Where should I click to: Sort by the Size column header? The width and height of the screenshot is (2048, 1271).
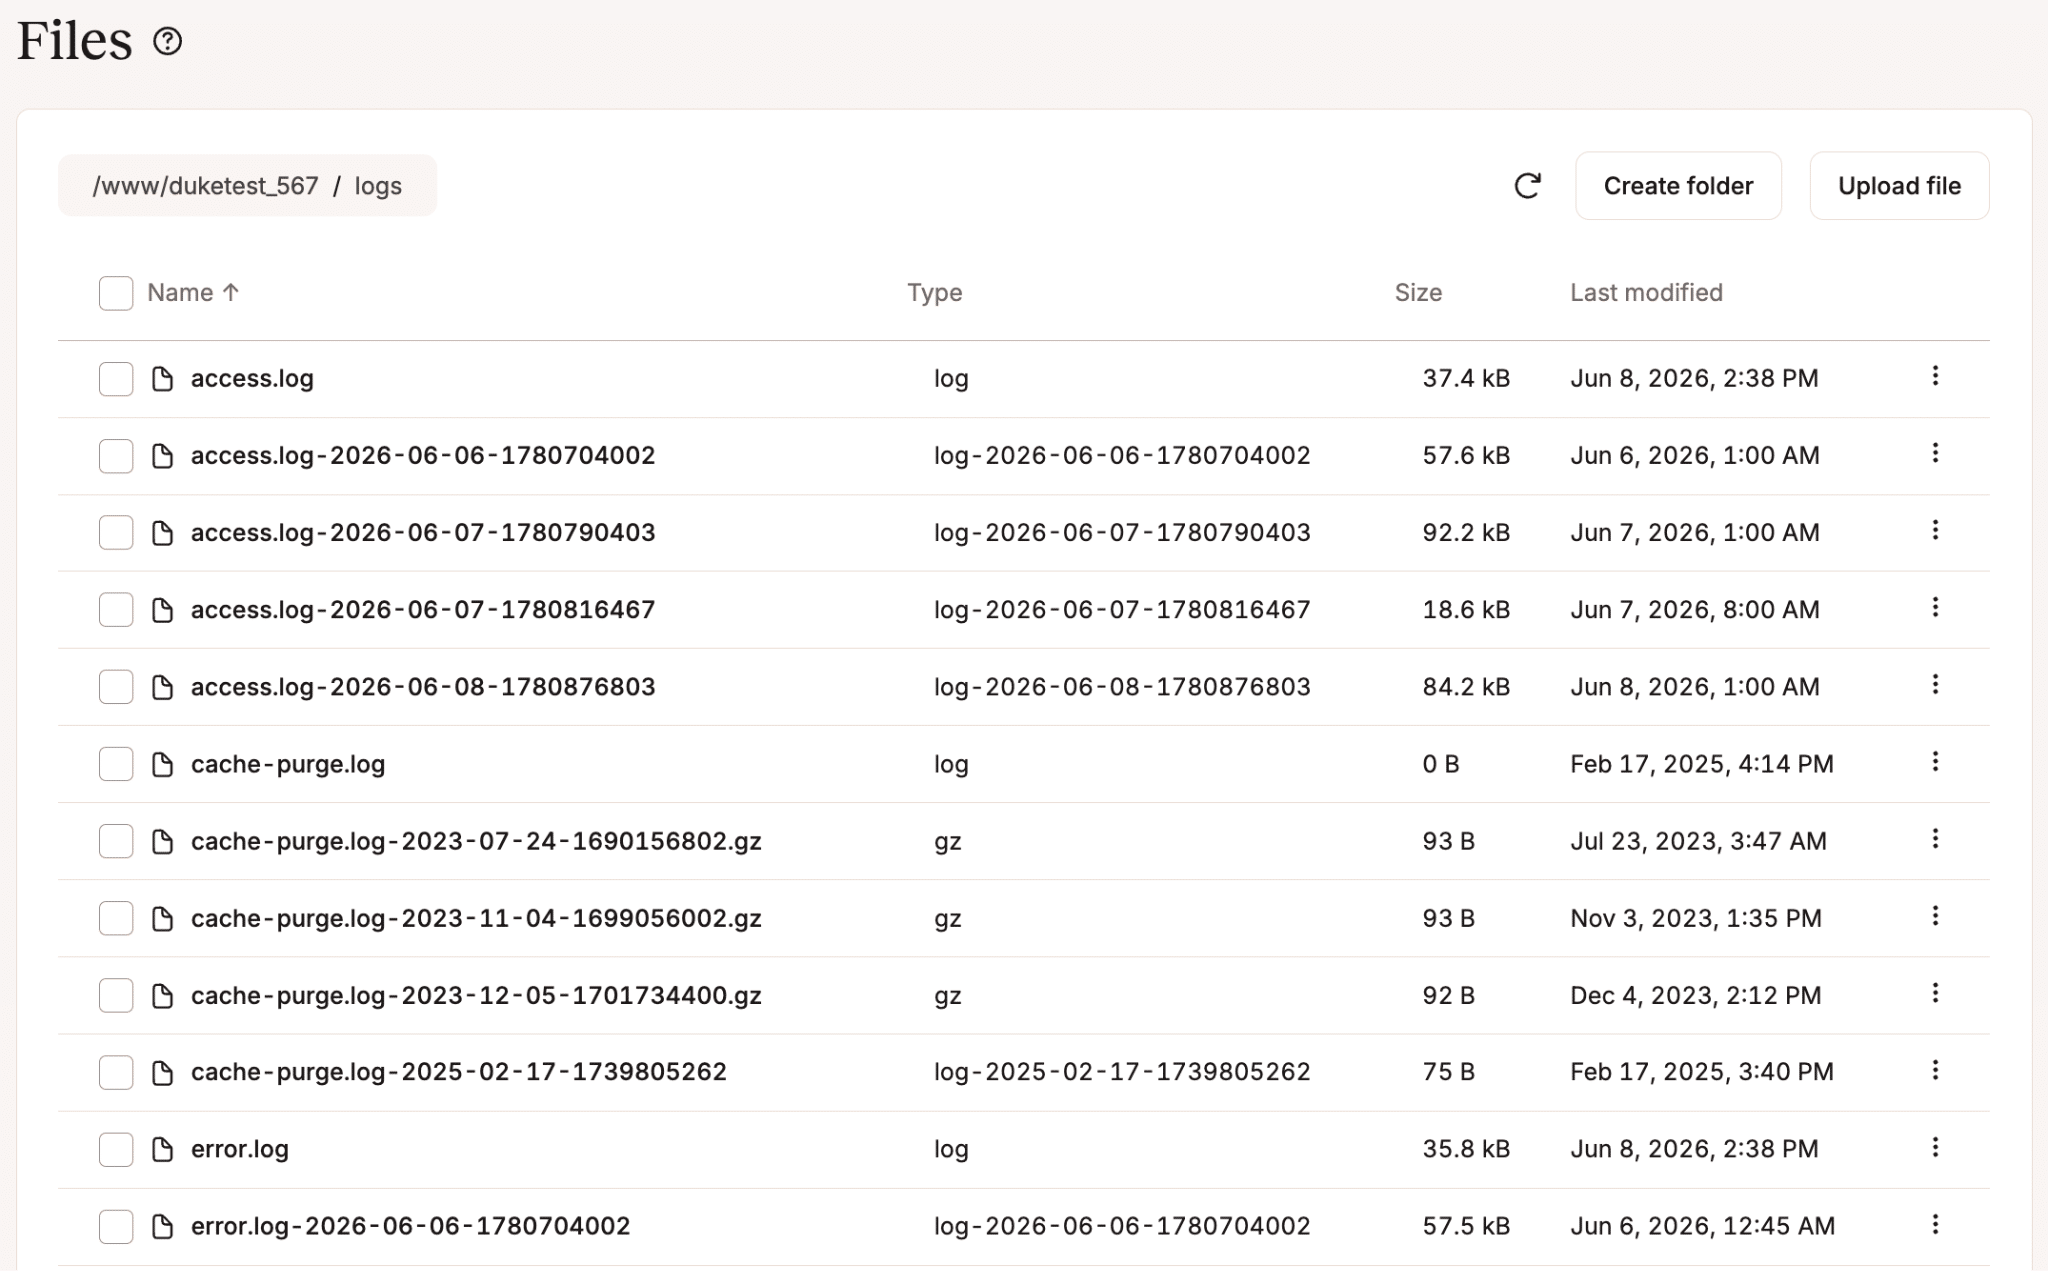1418,293
